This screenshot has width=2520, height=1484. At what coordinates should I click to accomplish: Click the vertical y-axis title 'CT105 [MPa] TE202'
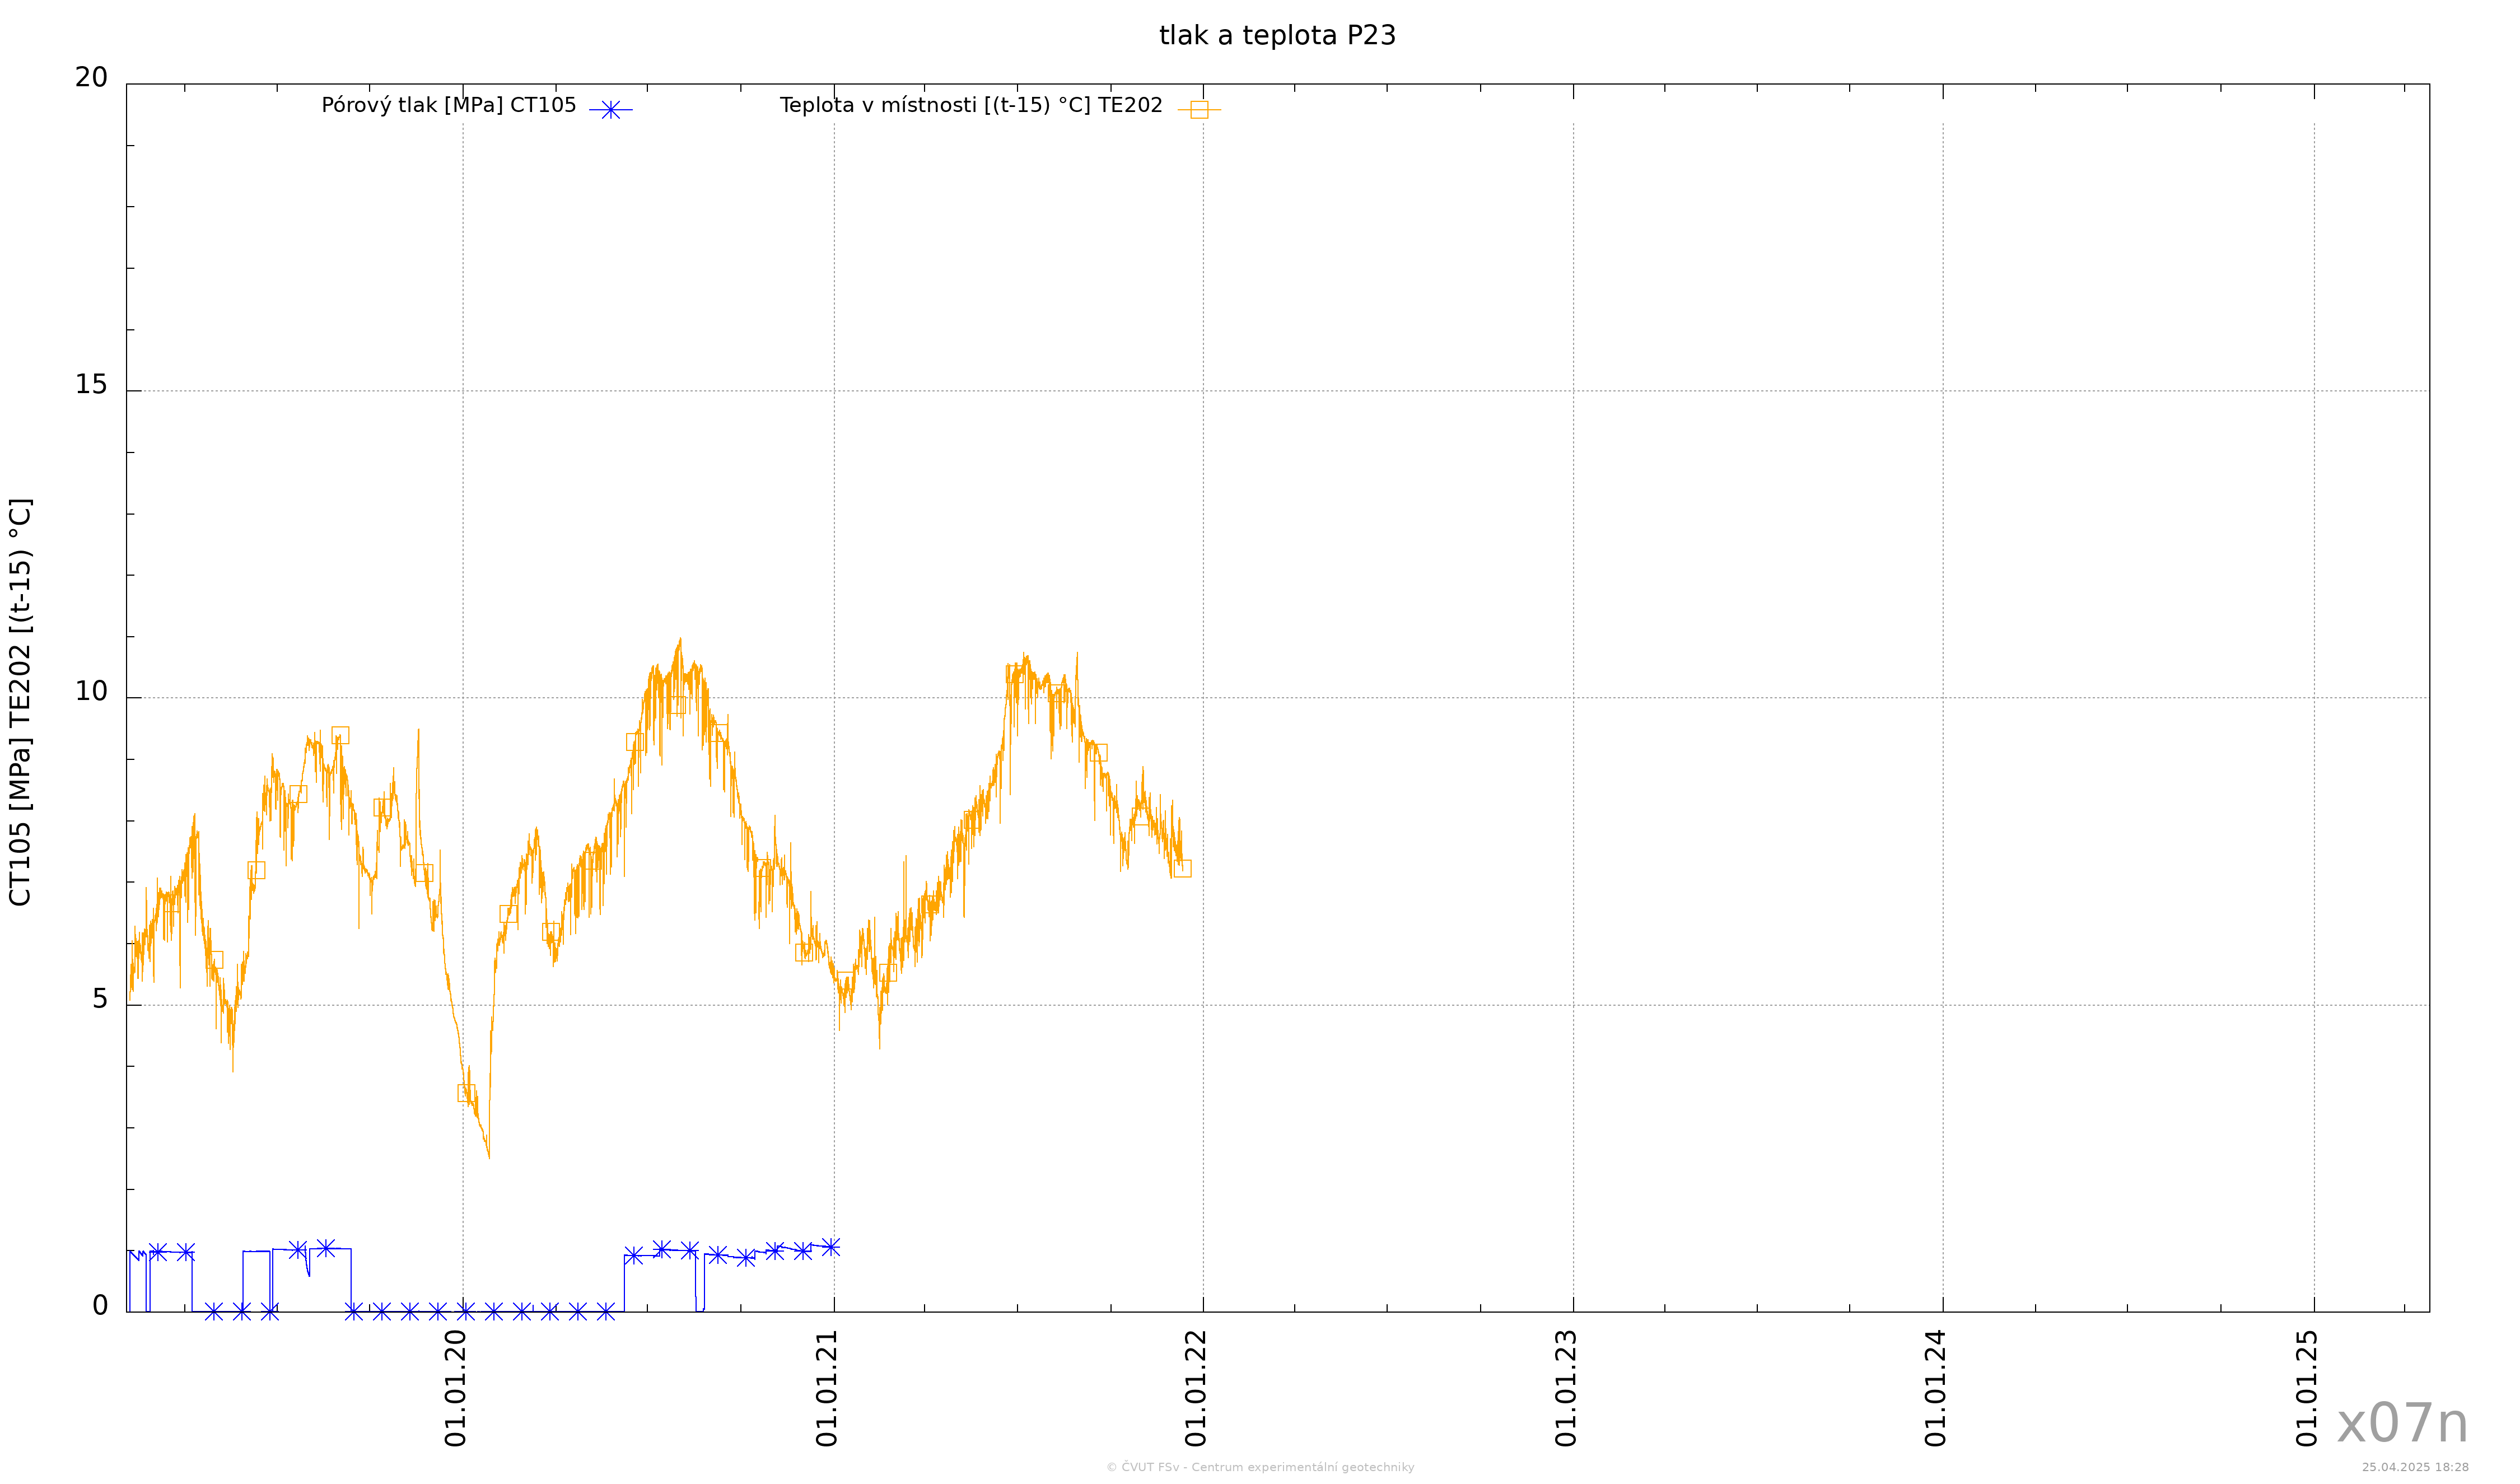coord(21,702)
